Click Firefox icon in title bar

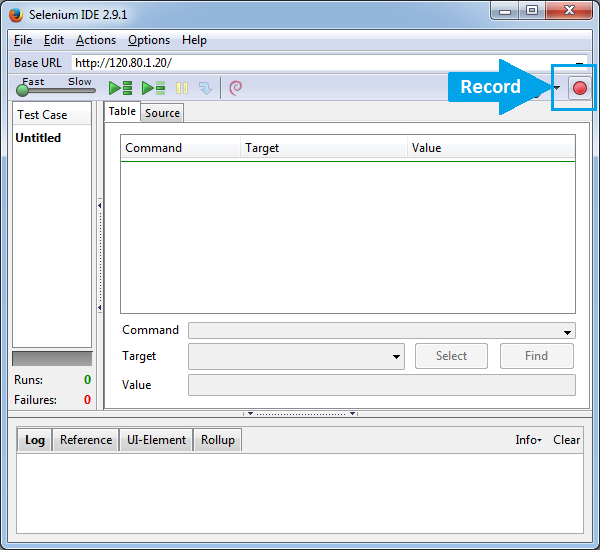click(x=16, y=15)
